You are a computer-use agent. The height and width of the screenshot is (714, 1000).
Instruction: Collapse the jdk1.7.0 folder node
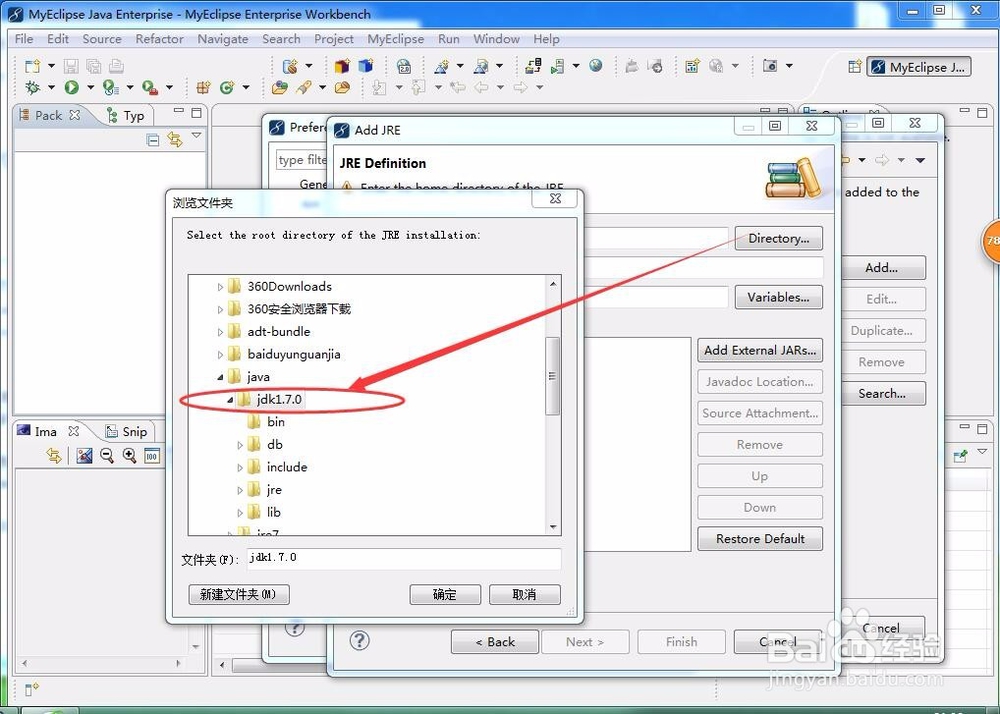[230, 400]
